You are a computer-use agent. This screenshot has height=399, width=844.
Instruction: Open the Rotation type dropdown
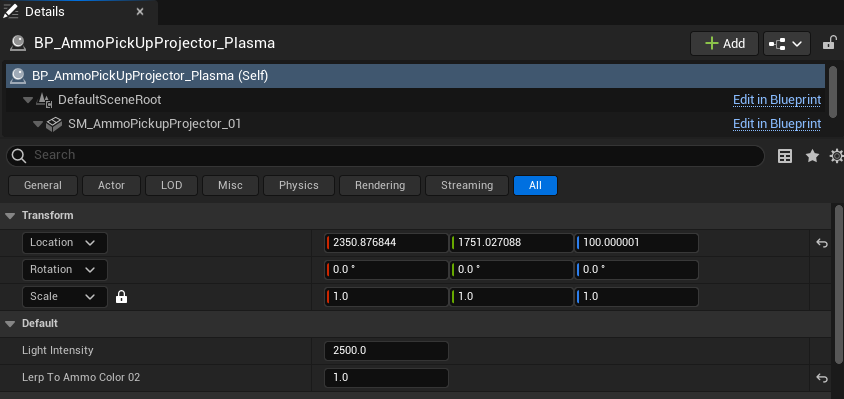pyautogui.click(x=65, y=270)
